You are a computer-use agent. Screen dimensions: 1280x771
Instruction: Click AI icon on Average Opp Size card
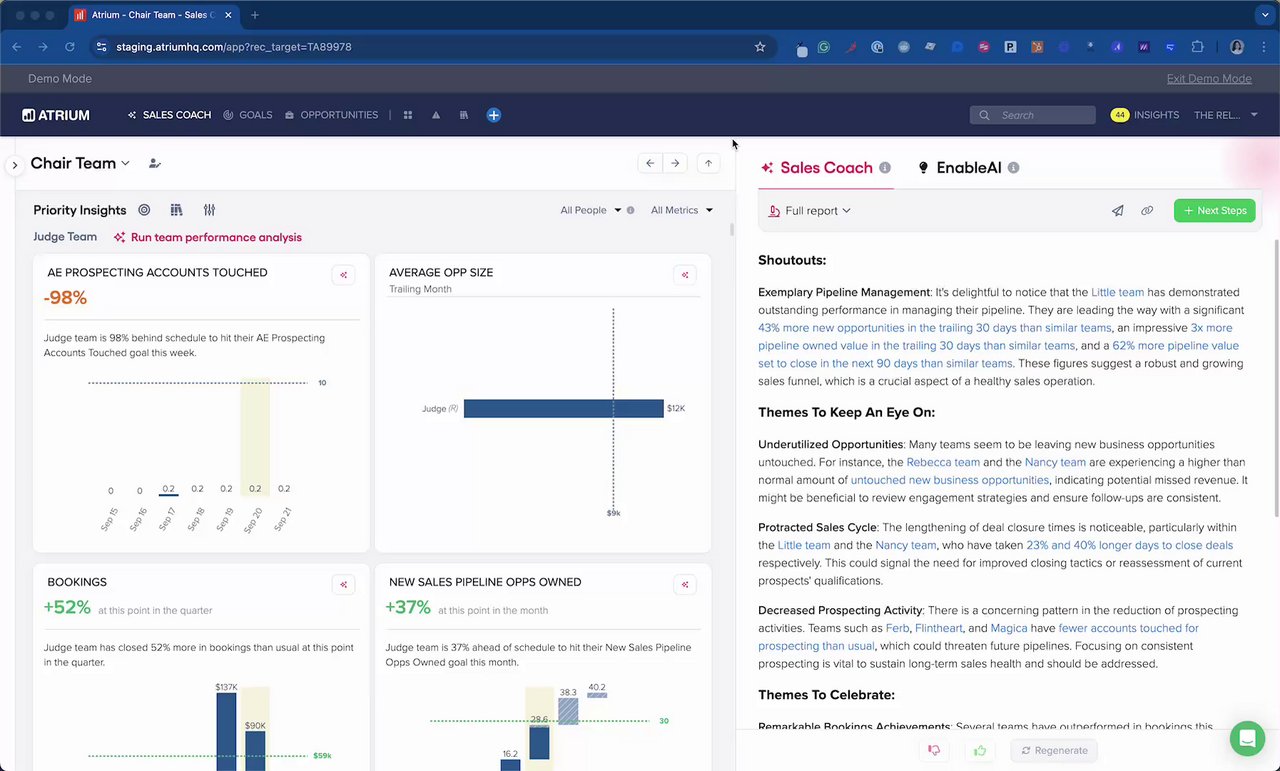pos(685,275)
